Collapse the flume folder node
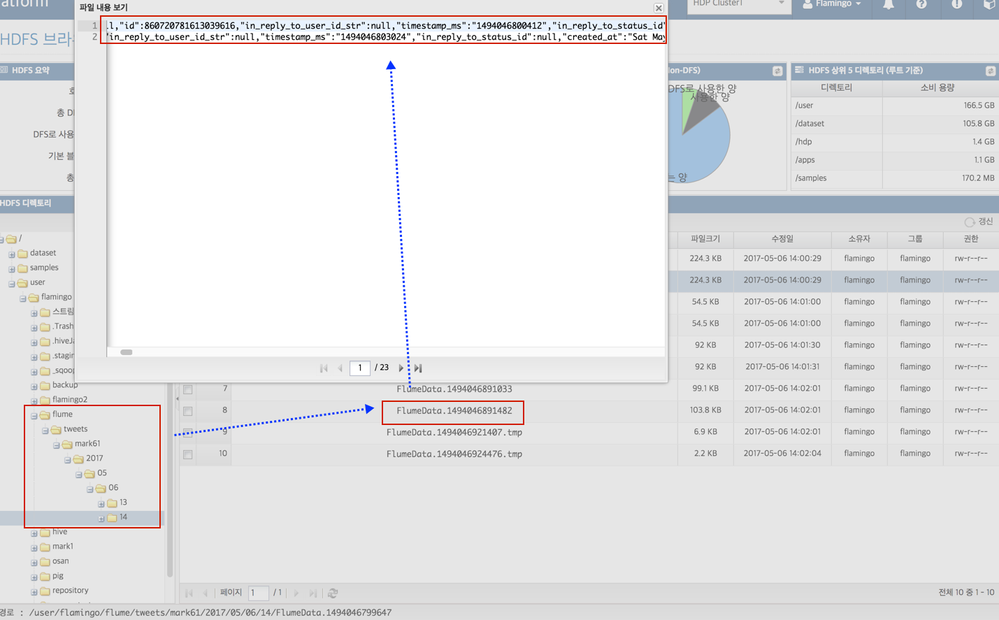 click(34, 415)
